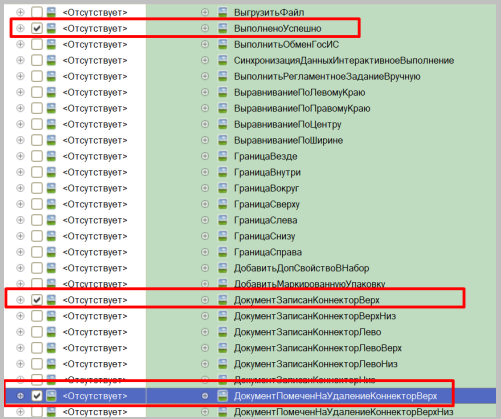Viewport: 501px width, 419px height.
Task: Click the icon beside ВыполнитьОбменГосИС
Action: 222,44
